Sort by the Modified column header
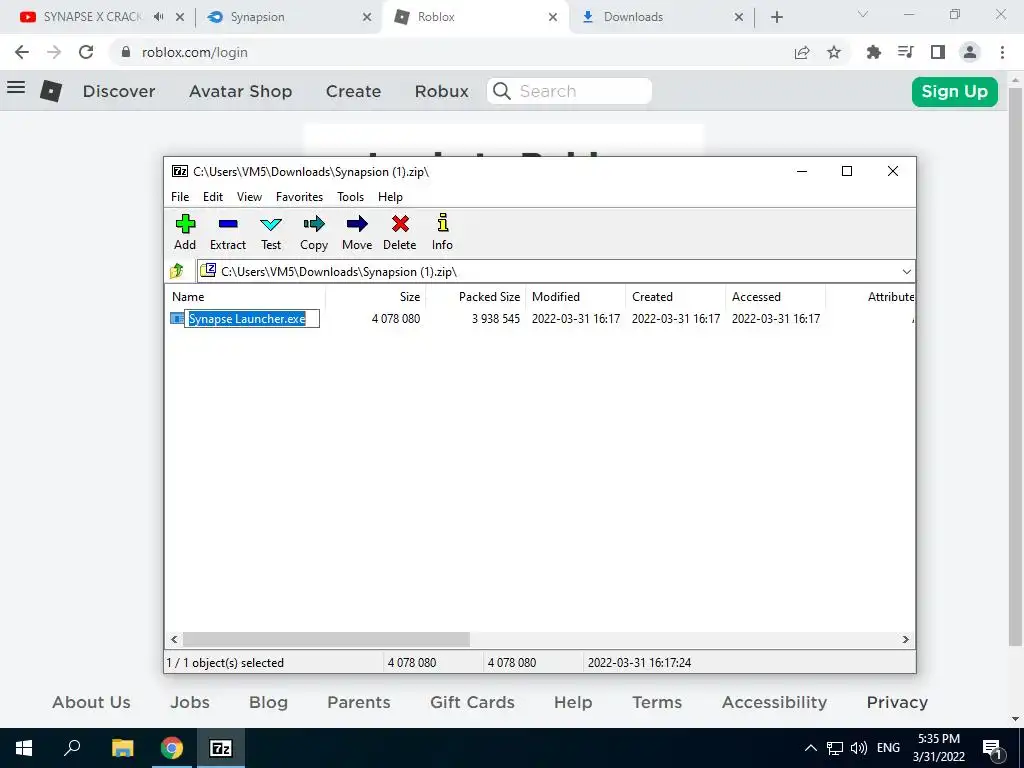 [x=576, y=296]
